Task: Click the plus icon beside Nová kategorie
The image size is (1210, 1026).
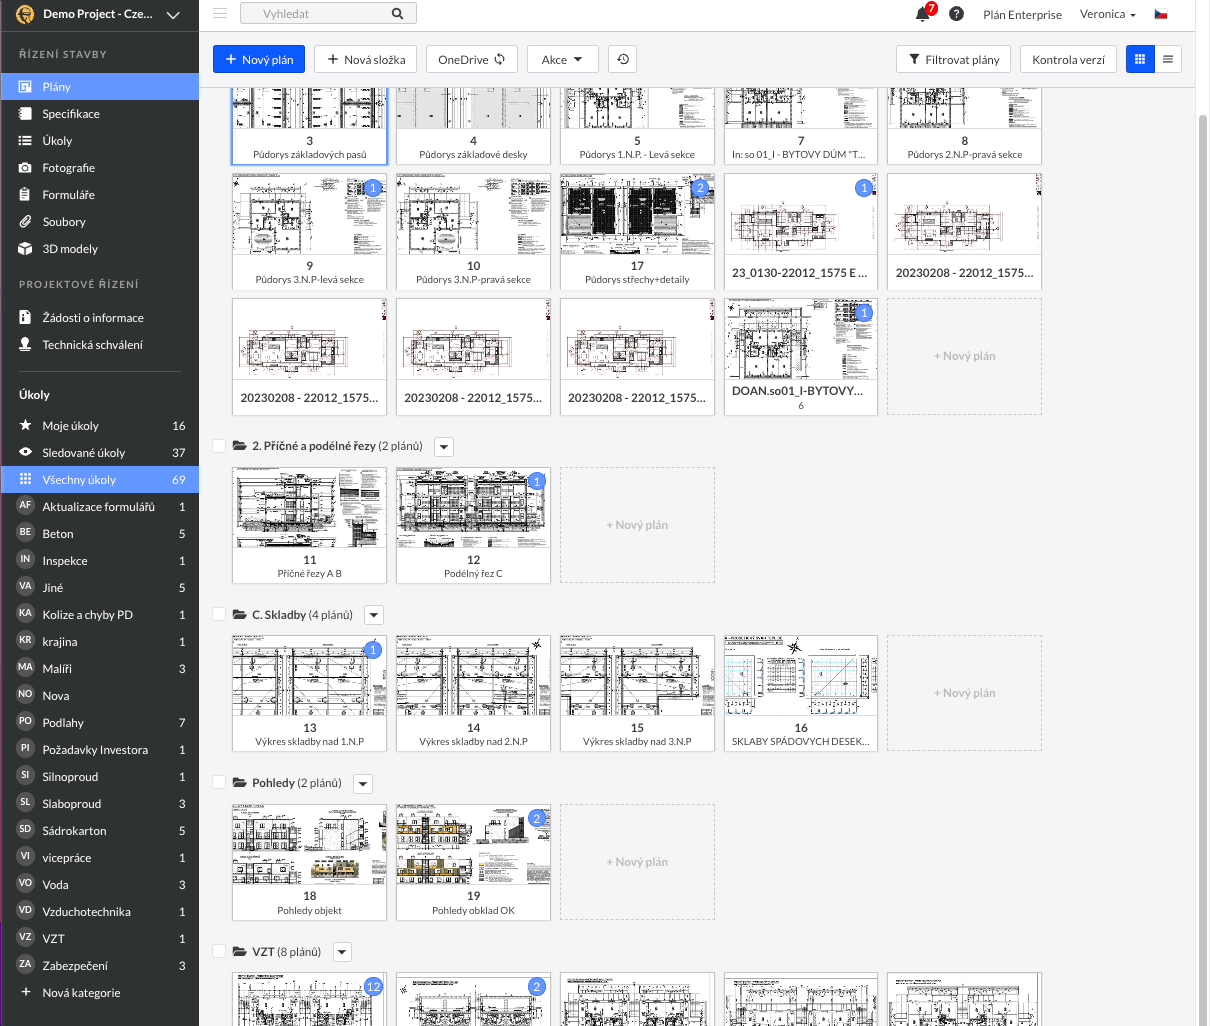Action: click(25, 992)
